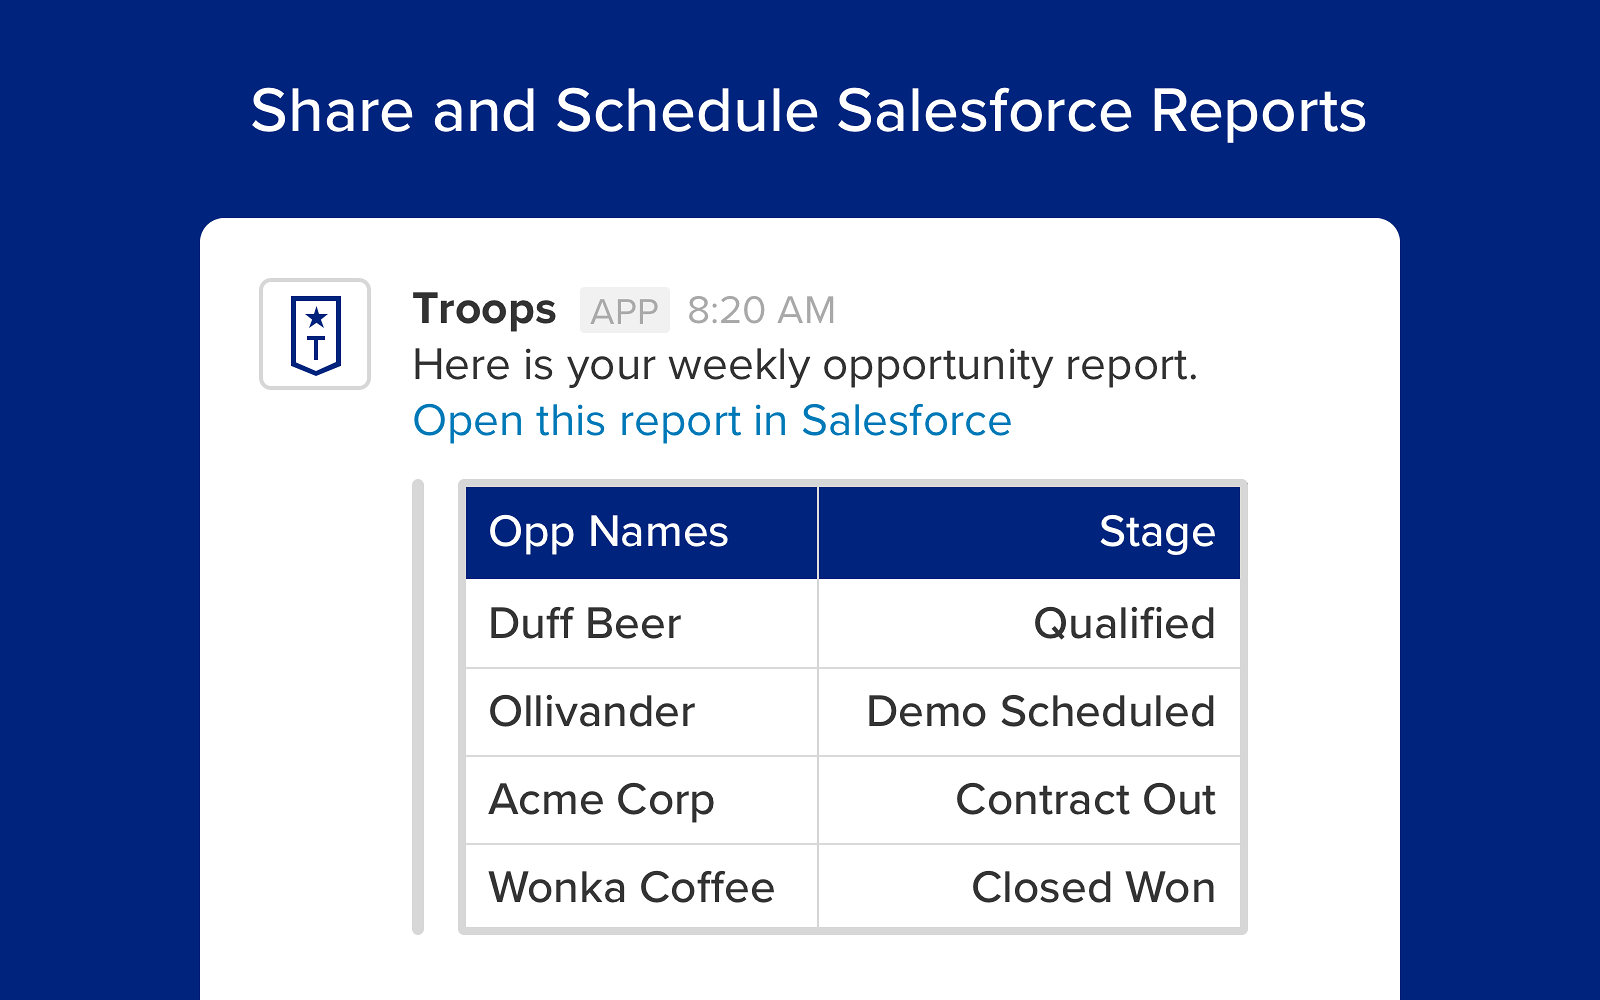
Task: Click the Opp Names column header
Action: [608, 532]
